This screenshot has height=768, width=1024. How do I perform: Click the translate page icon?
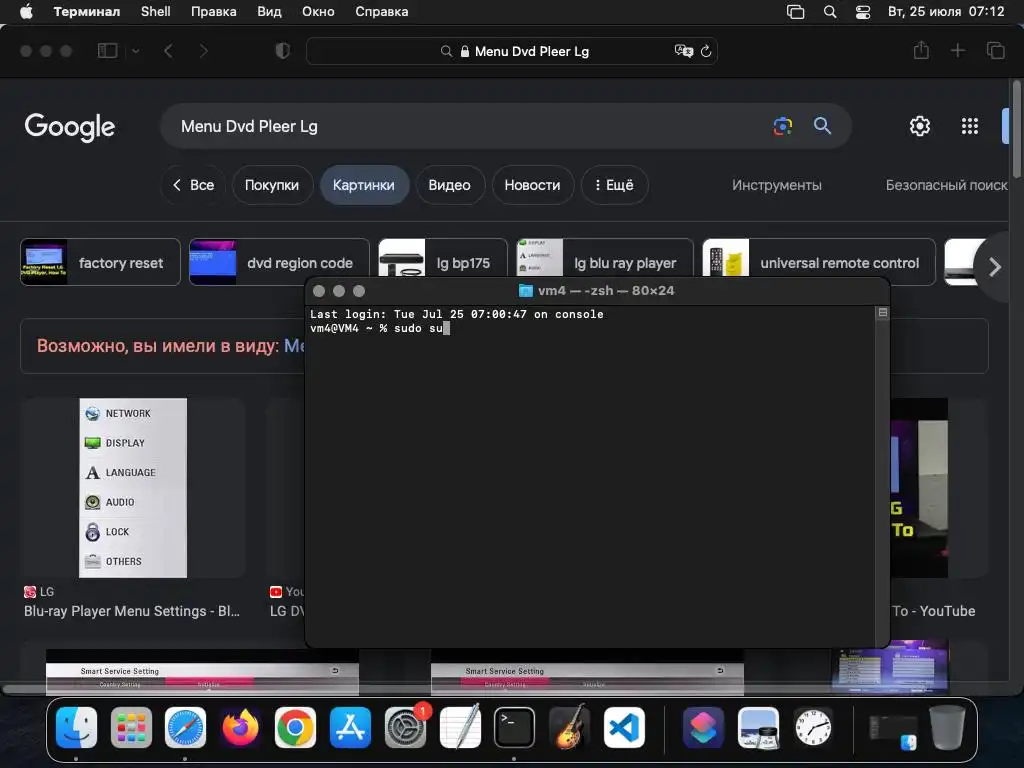point(683,51)
